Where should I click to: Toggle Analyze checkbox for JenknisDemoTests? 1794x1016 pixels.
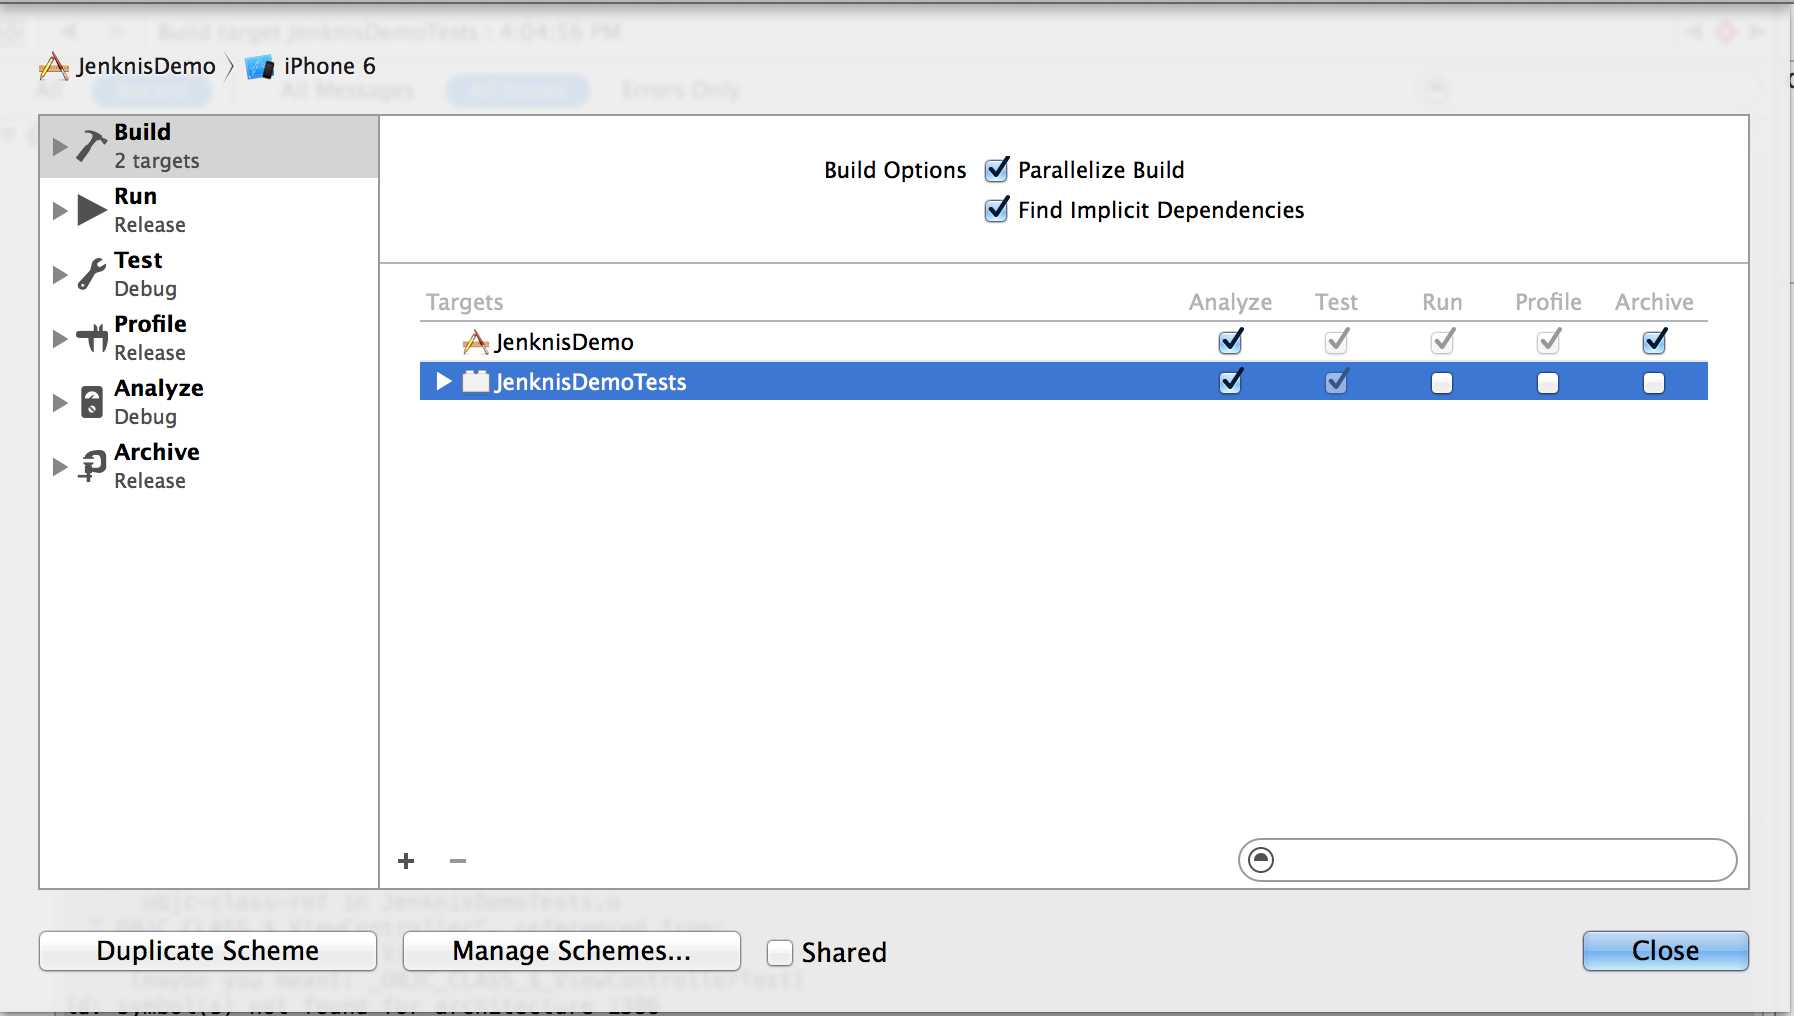click(x=1231, y=382)
